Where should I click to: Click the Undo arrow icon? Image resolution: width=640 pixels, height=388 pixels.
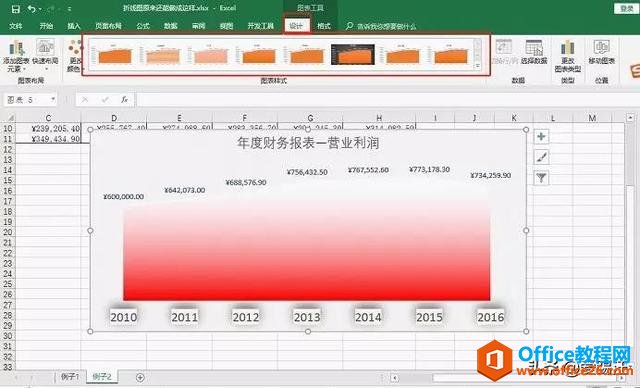[x=32, y=9]
